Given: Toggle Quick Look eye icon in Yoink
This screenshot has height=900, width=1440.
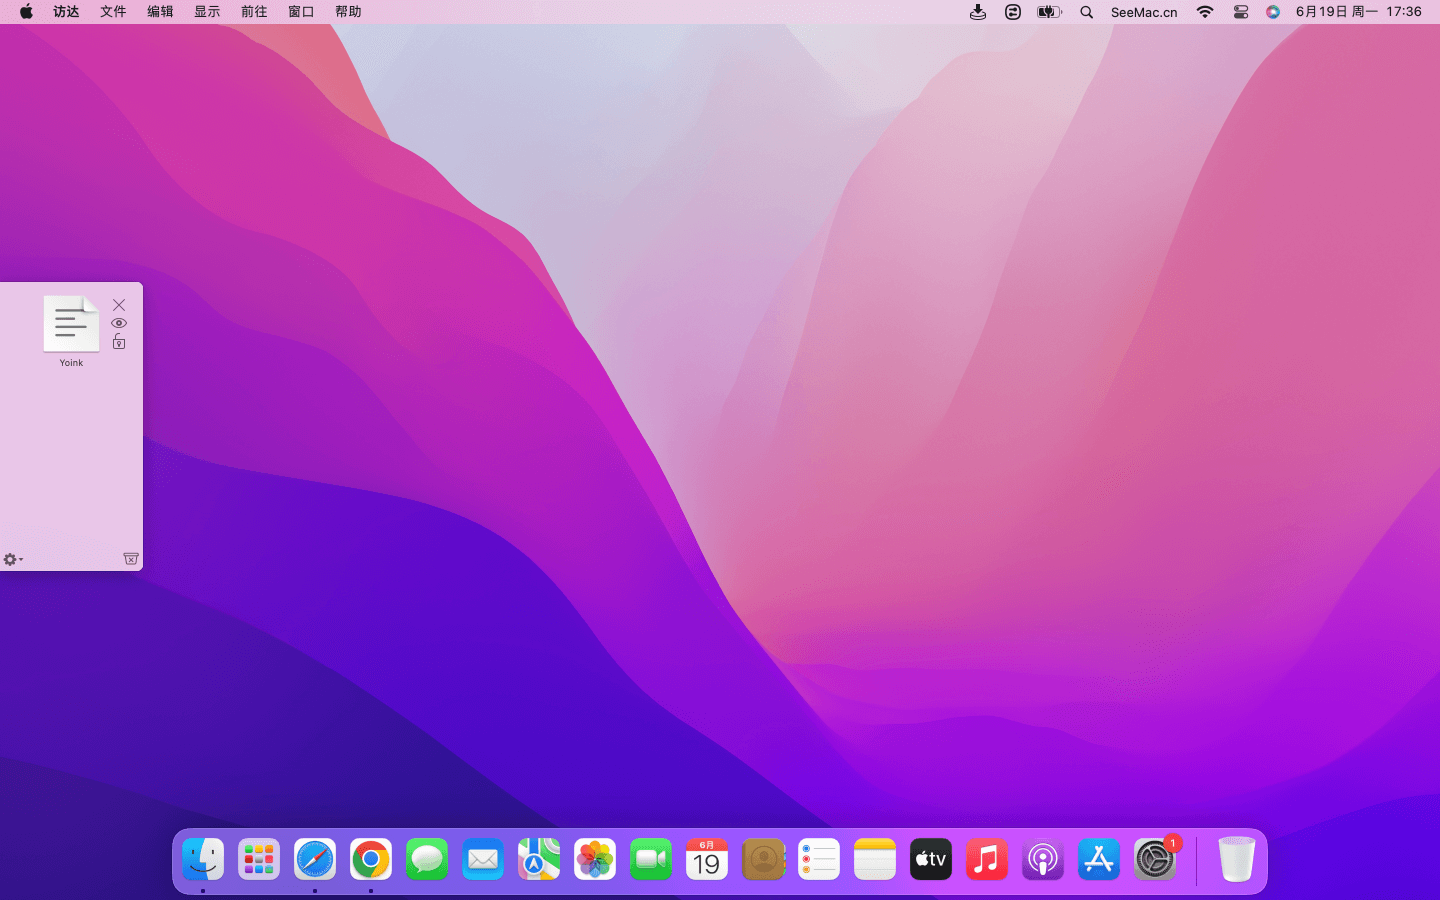Looking at the screenshot, I should click(119, 324).
